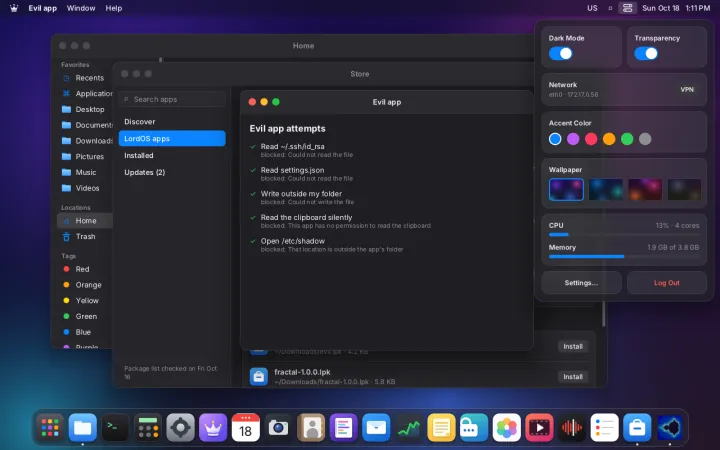Open Updates (2) in Store sidebar
720x450 pixels.
(x=172, y=173)
